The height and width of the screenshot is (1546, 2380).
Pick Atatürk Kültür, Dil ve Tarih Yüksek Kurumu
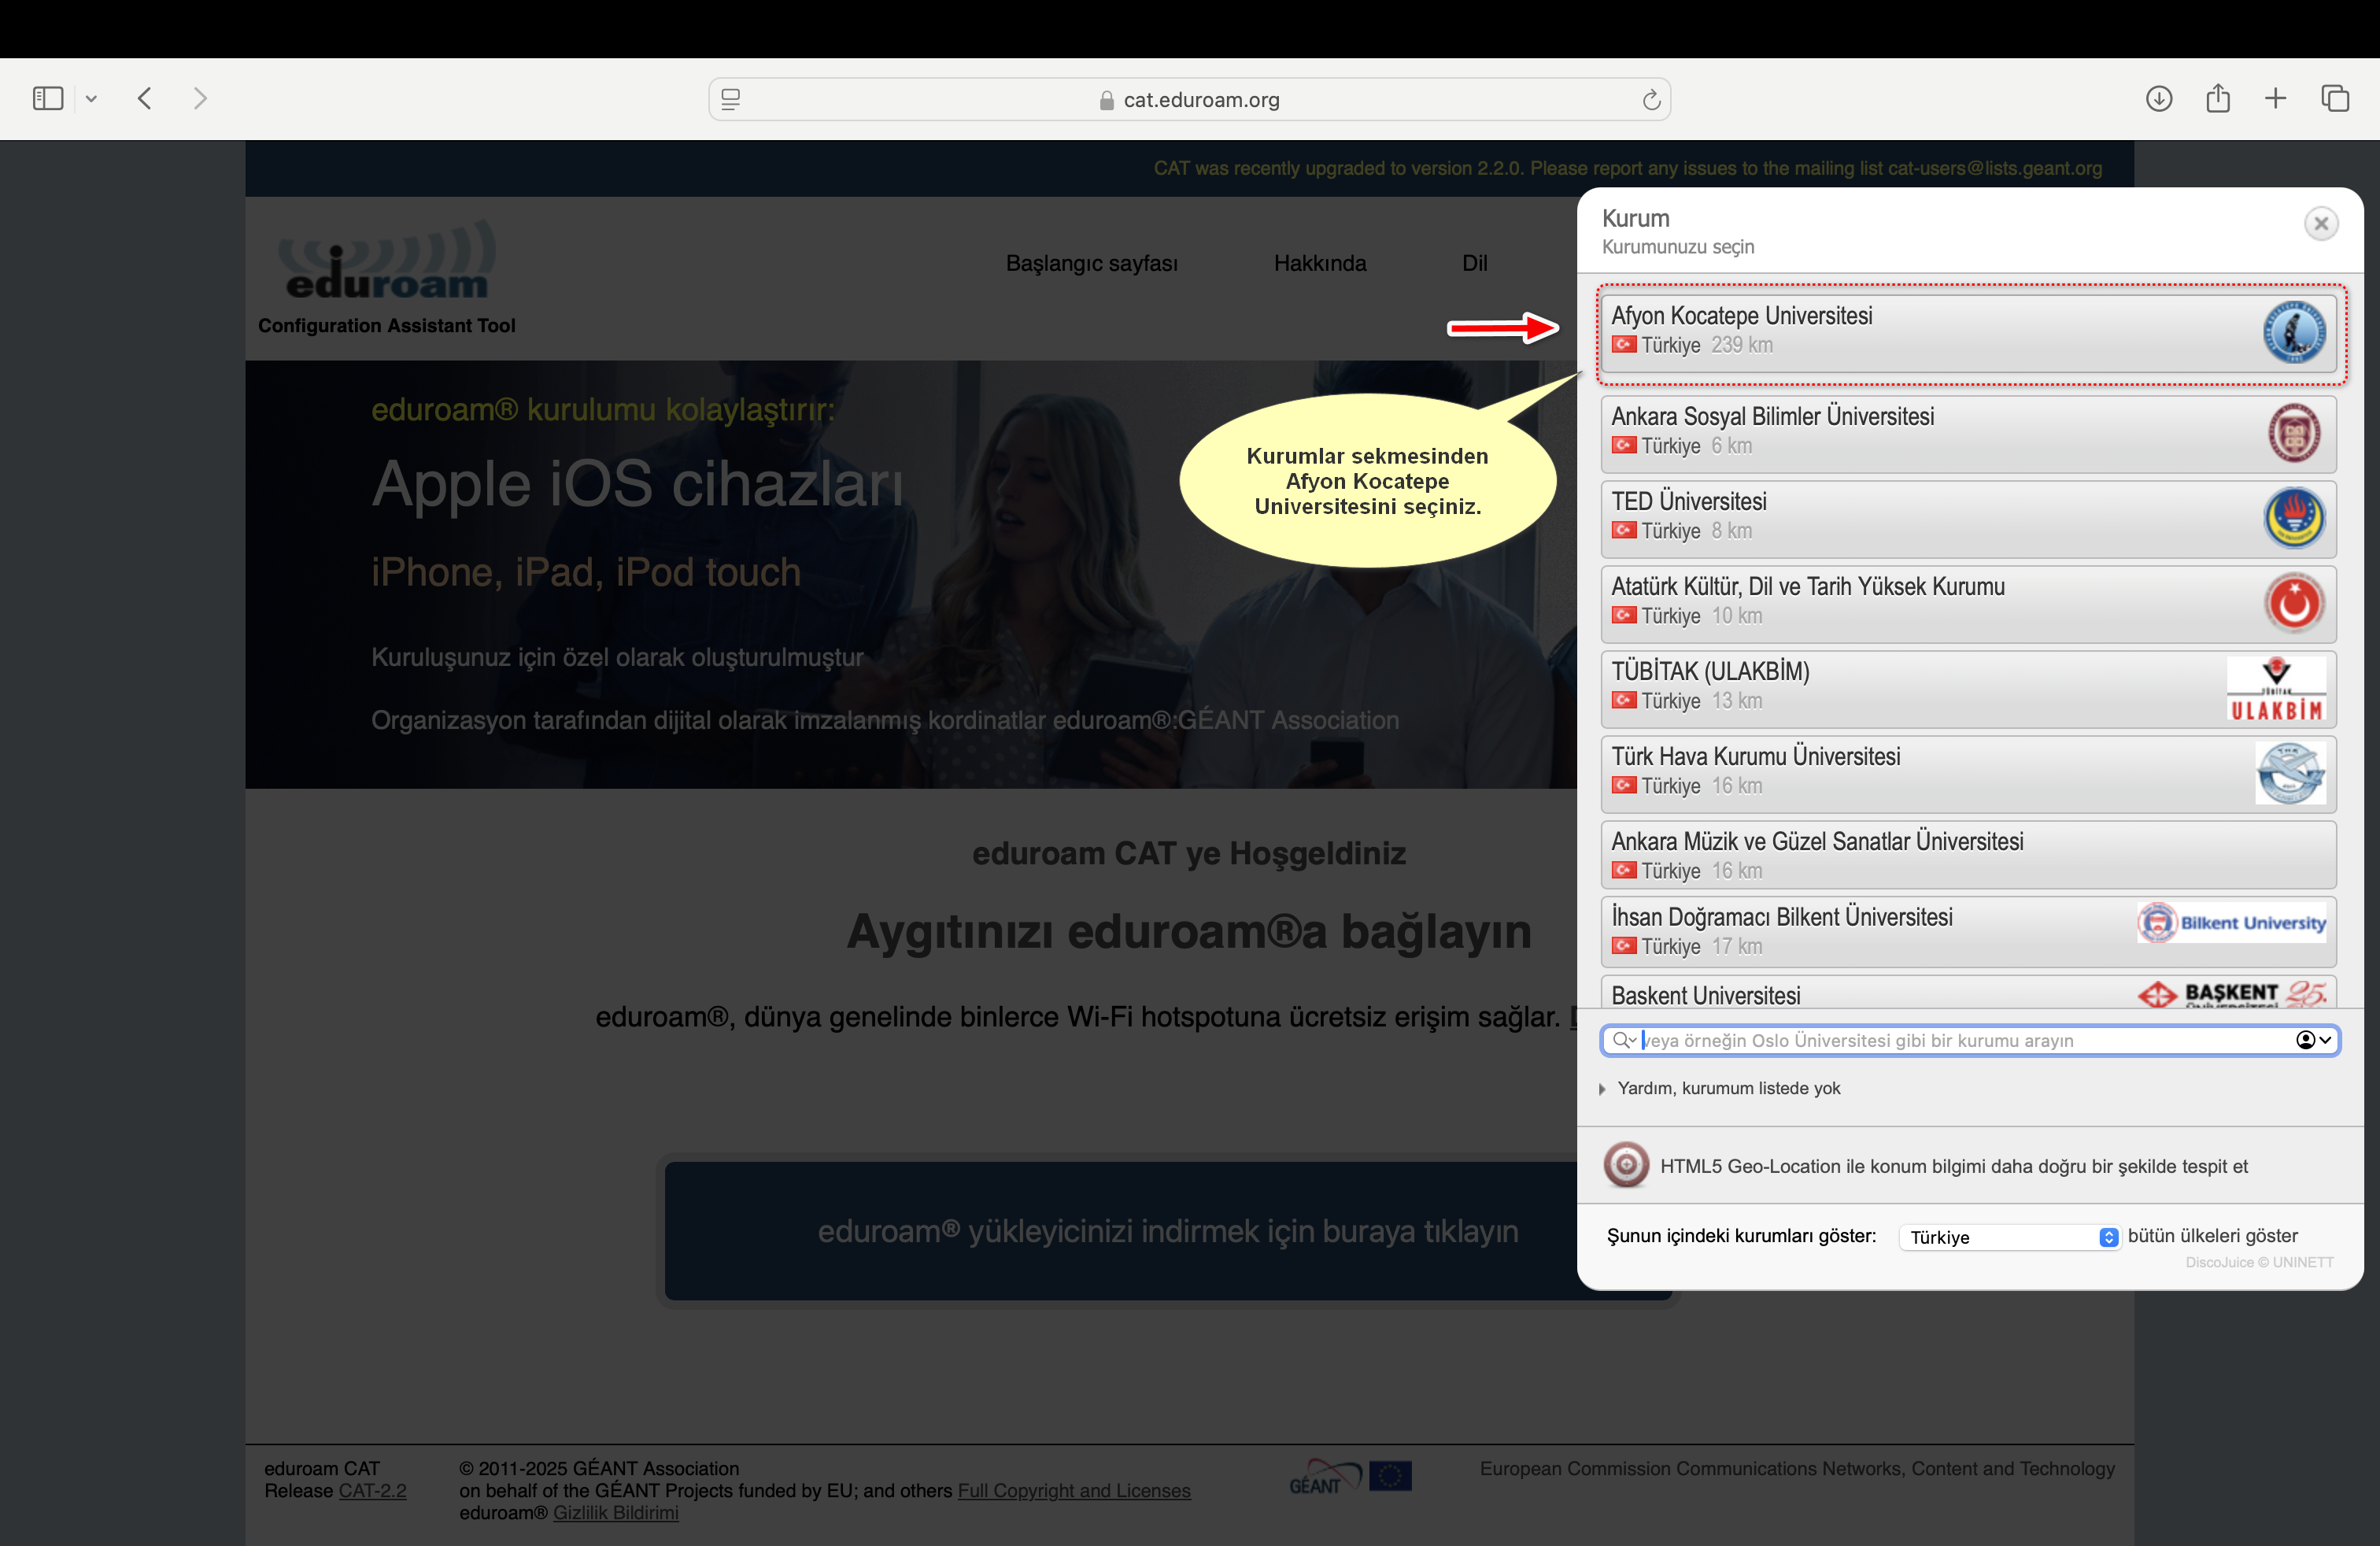coord(1968,604)
